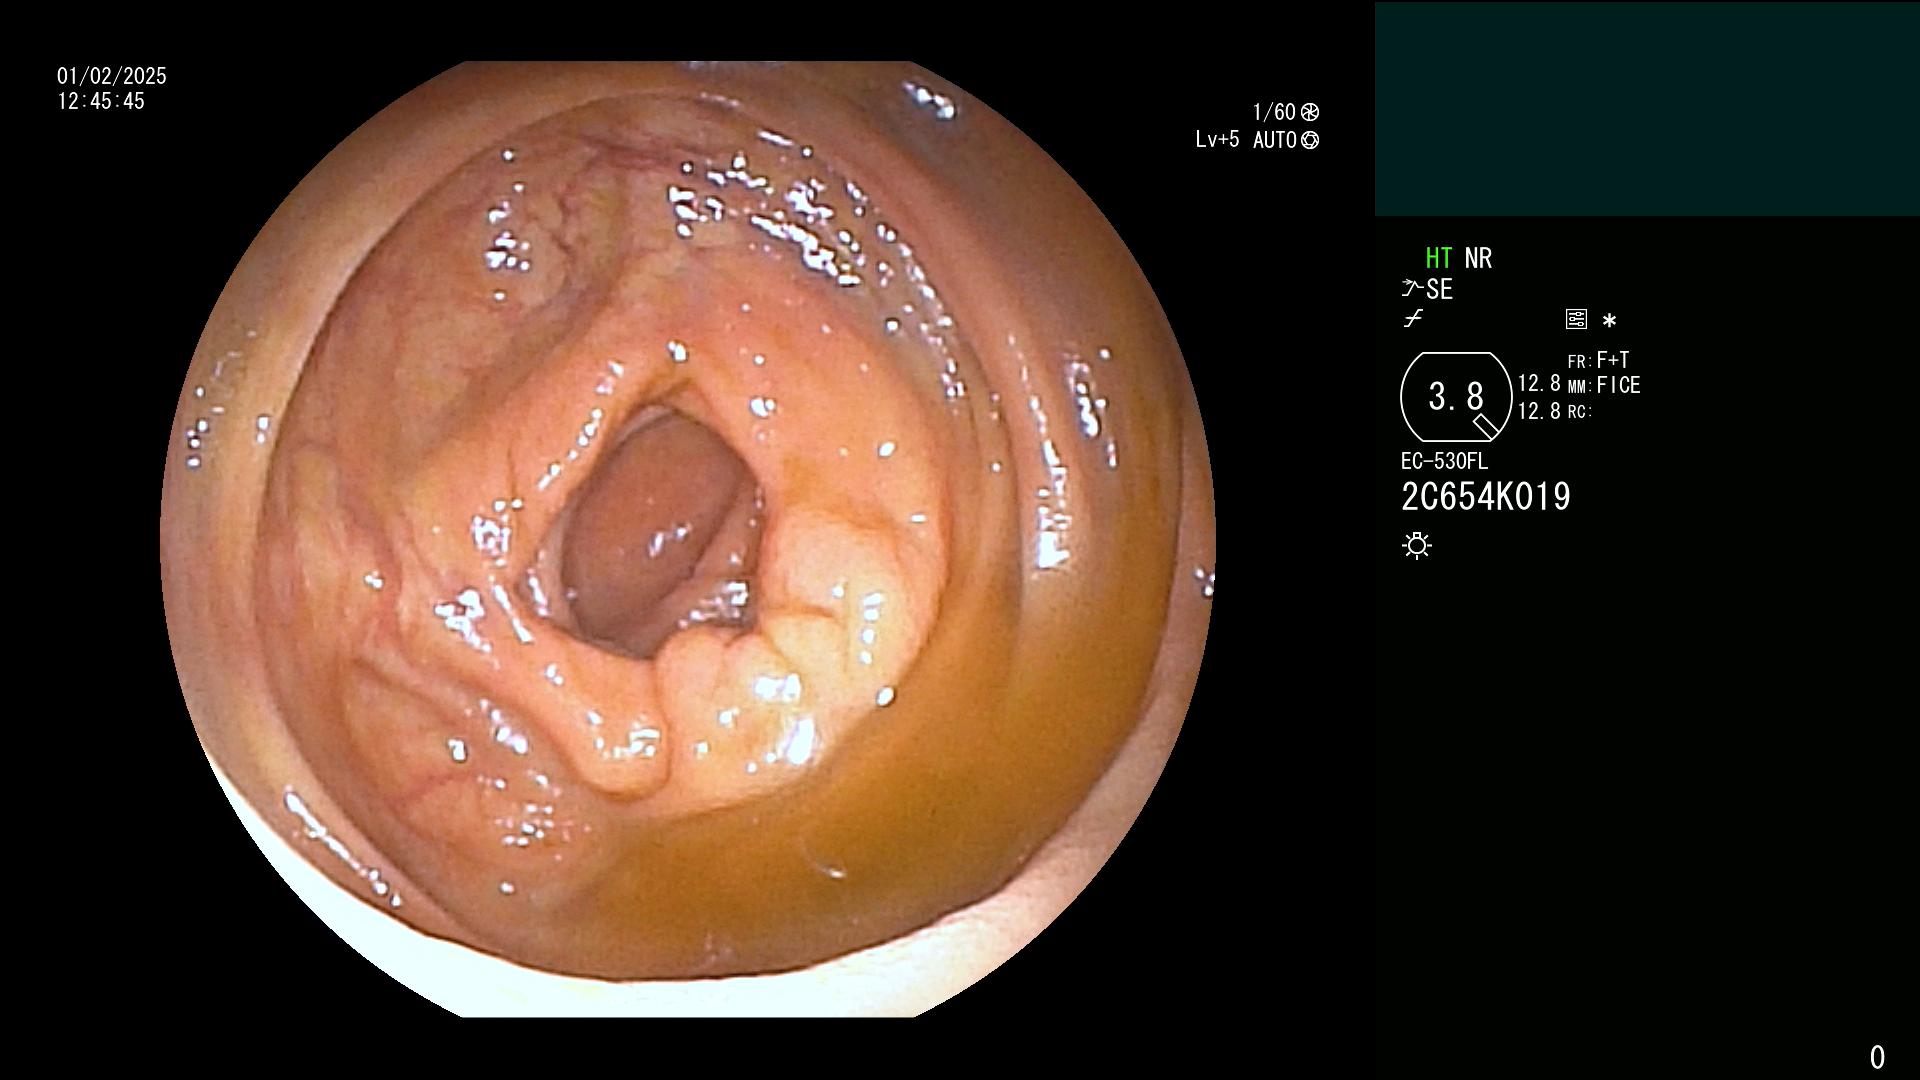Click the FR: F+T setting
The width and height of the screenshot is (1920, 1080).
coord(1598,360)
